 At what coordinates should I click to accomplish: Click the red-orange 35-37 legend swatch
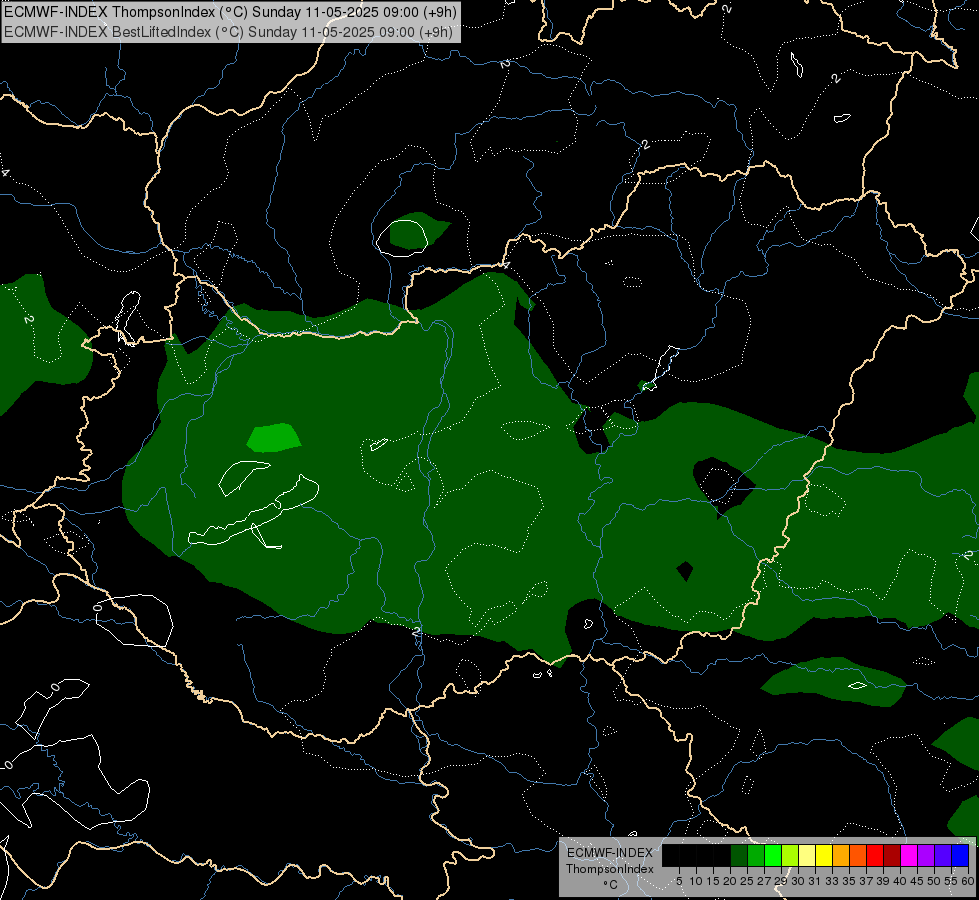(858, 855)
